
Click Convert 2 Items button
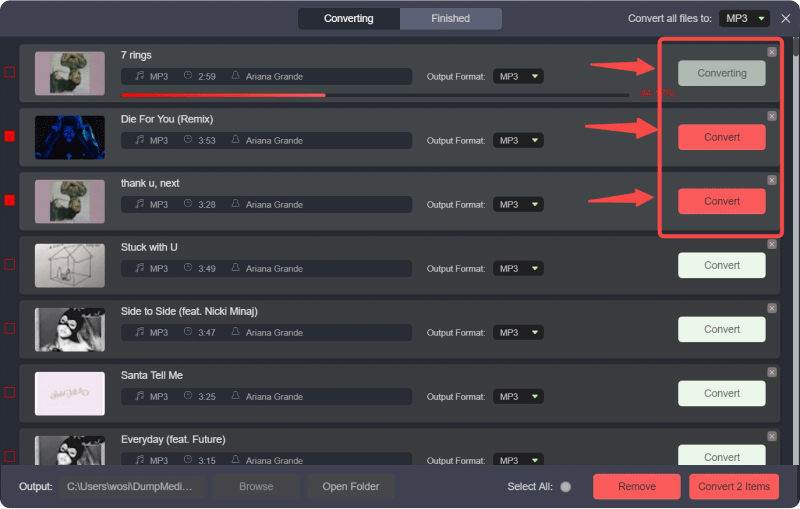tap(734, 487)
